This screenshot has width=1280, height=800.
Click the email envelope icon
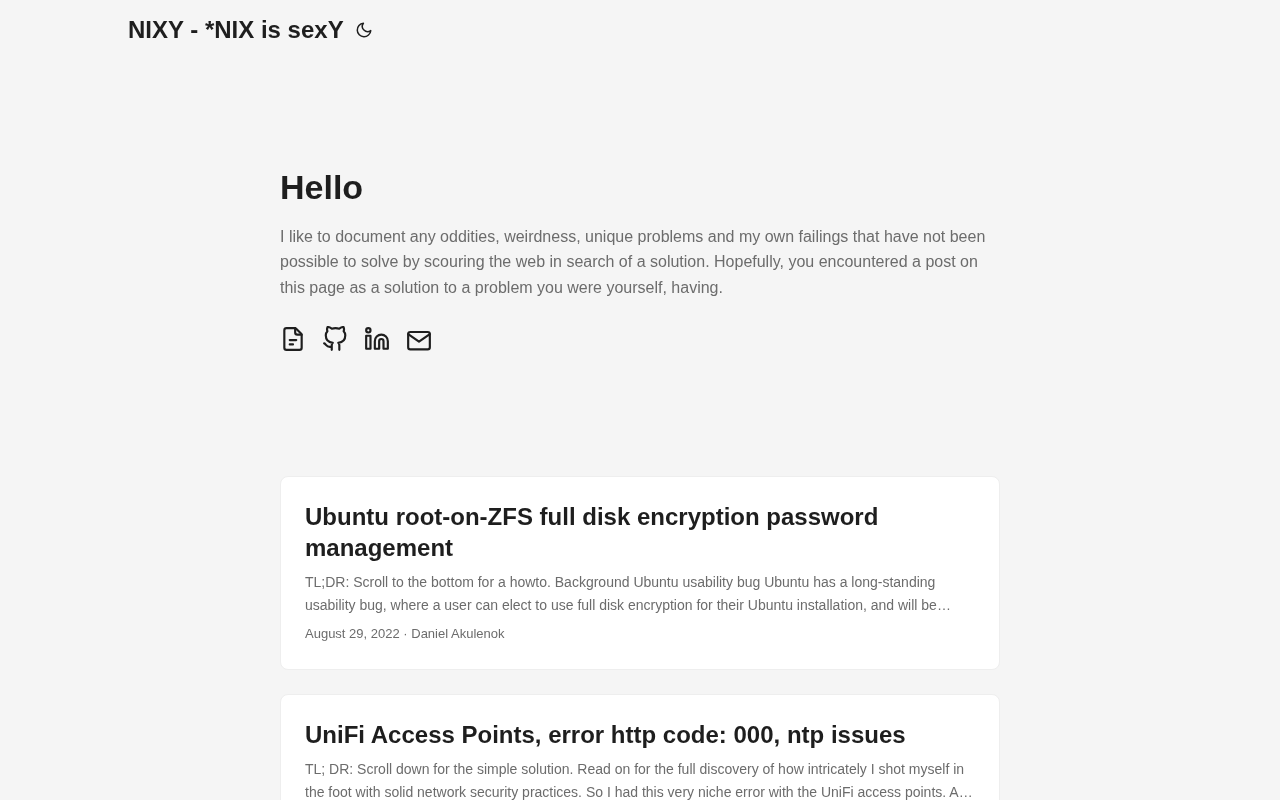[x=419, y=341]
